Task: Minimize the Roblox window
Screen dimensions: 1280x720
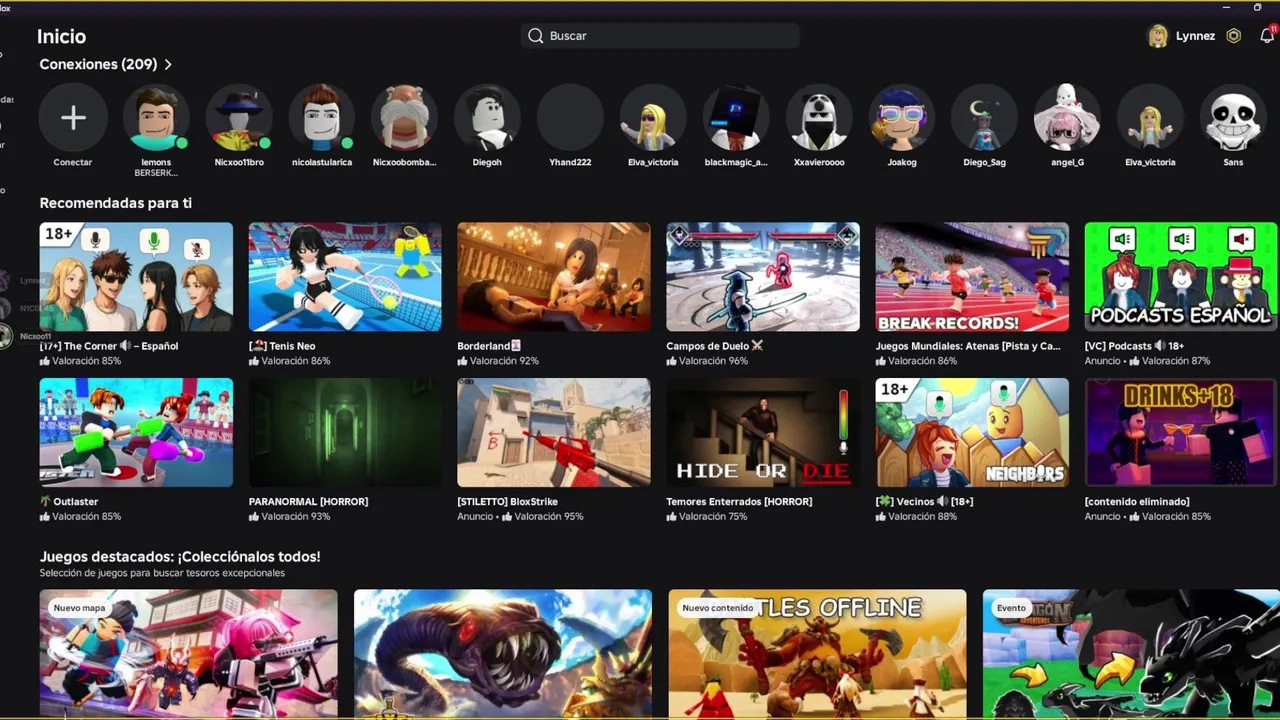Action: 1226,8
